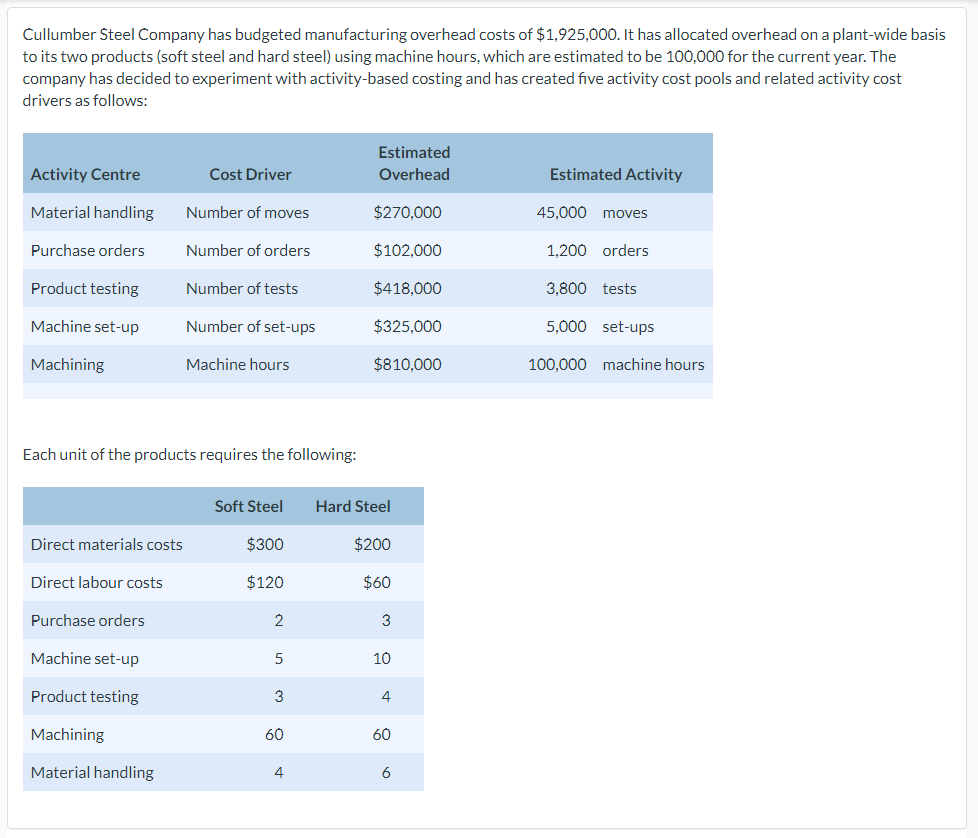The width and height of the screenshot is (978, 838).
Task: Click the Direct labour costs $60 value
Action: pos(379,582)
